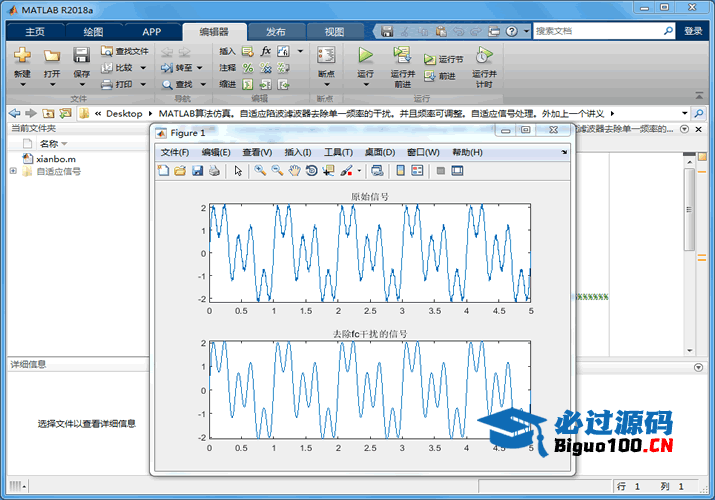Click the editor's vertical scrollbar
Viewport: 715px width, 500px height.
pos(689,210)
